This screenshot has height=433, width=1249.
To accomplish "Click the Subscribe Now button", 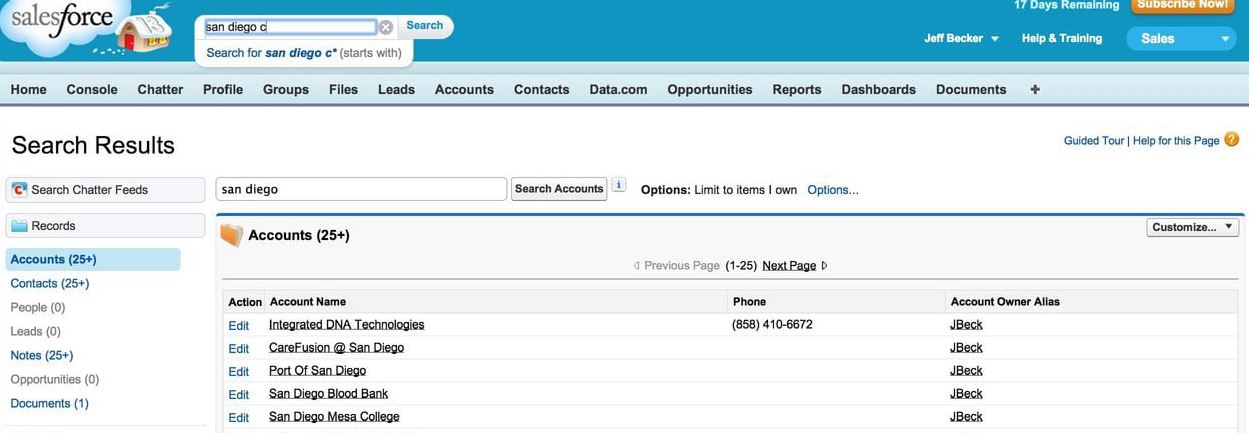I will 1182,5.
